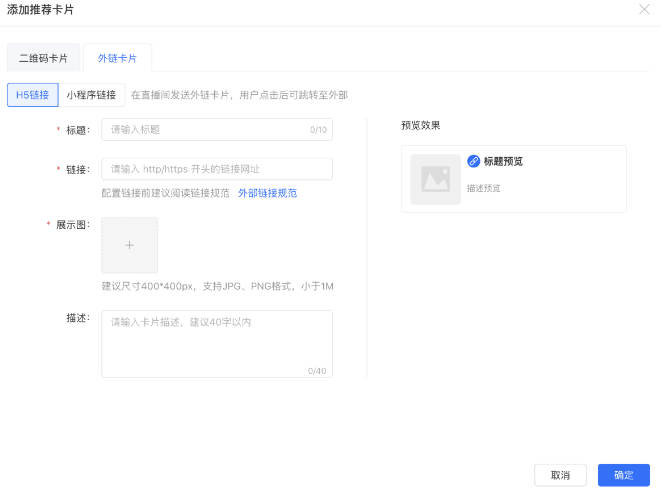Click the 展示图 field label
The image size is (661, 491).
coord(73,225)
